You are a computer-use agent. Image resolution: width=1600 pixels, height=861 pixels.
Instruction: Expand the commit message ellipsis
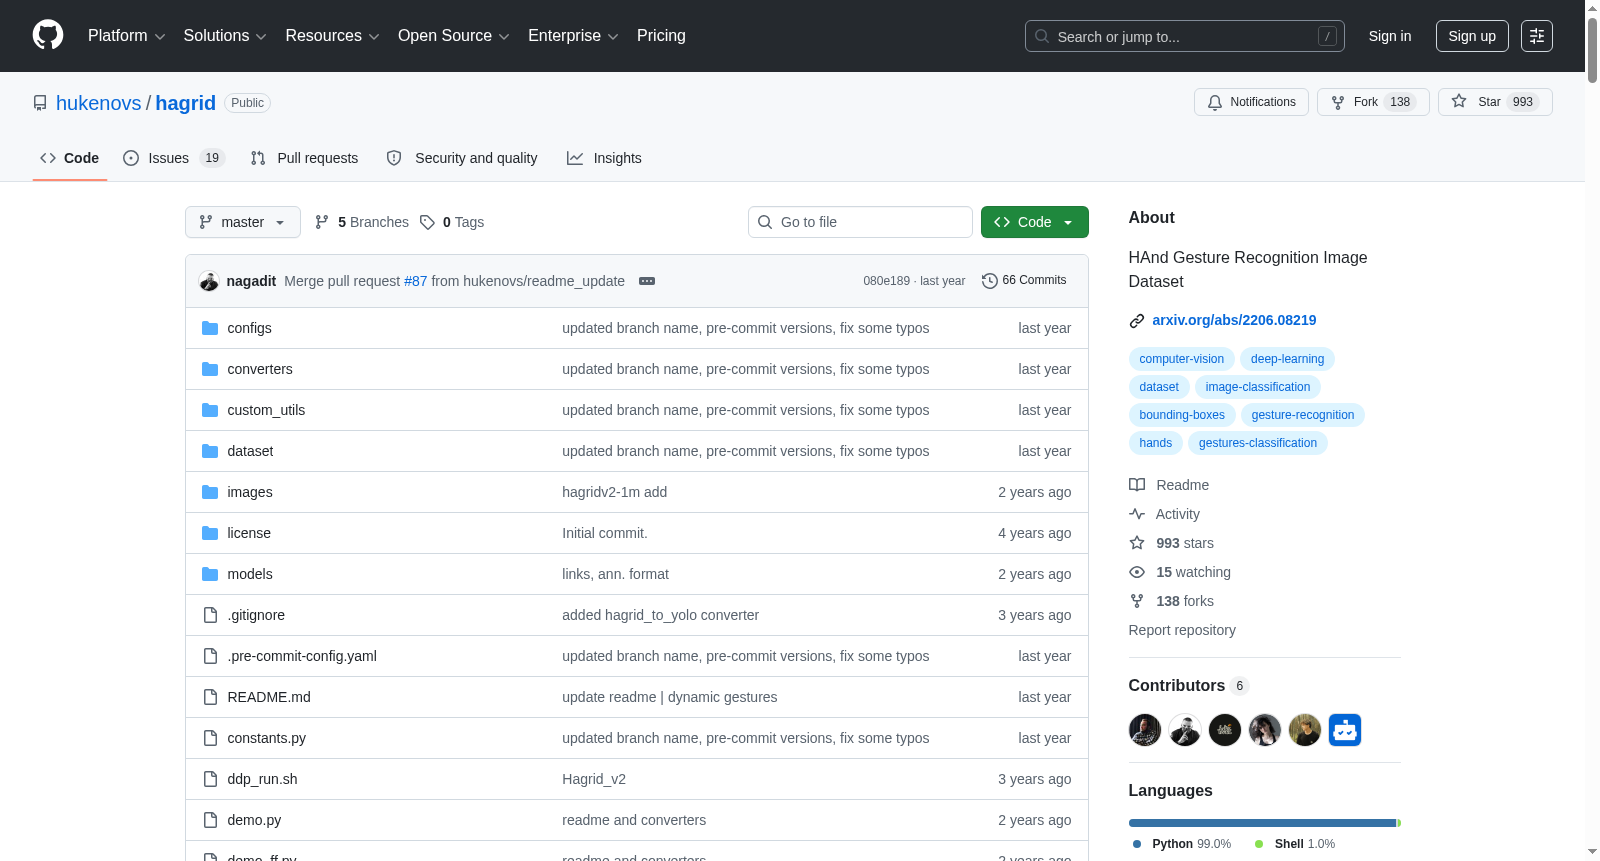point(647,281)
